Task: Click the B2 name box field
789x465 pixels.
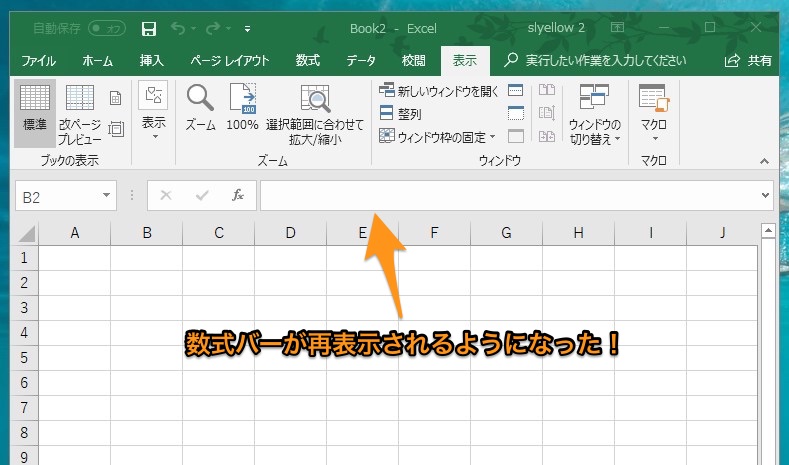Action: click(x=58, y=197)
